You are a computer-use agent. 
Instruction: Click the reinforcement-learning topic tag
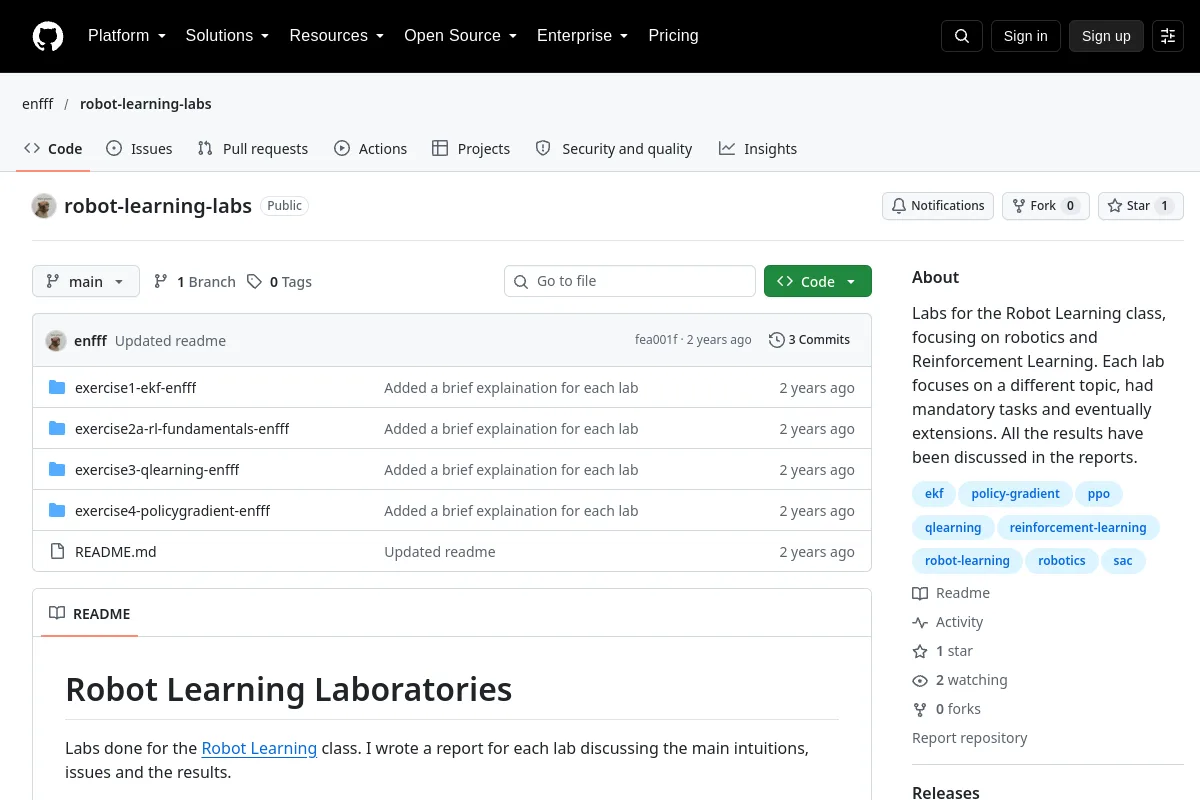coord(1078,528)
